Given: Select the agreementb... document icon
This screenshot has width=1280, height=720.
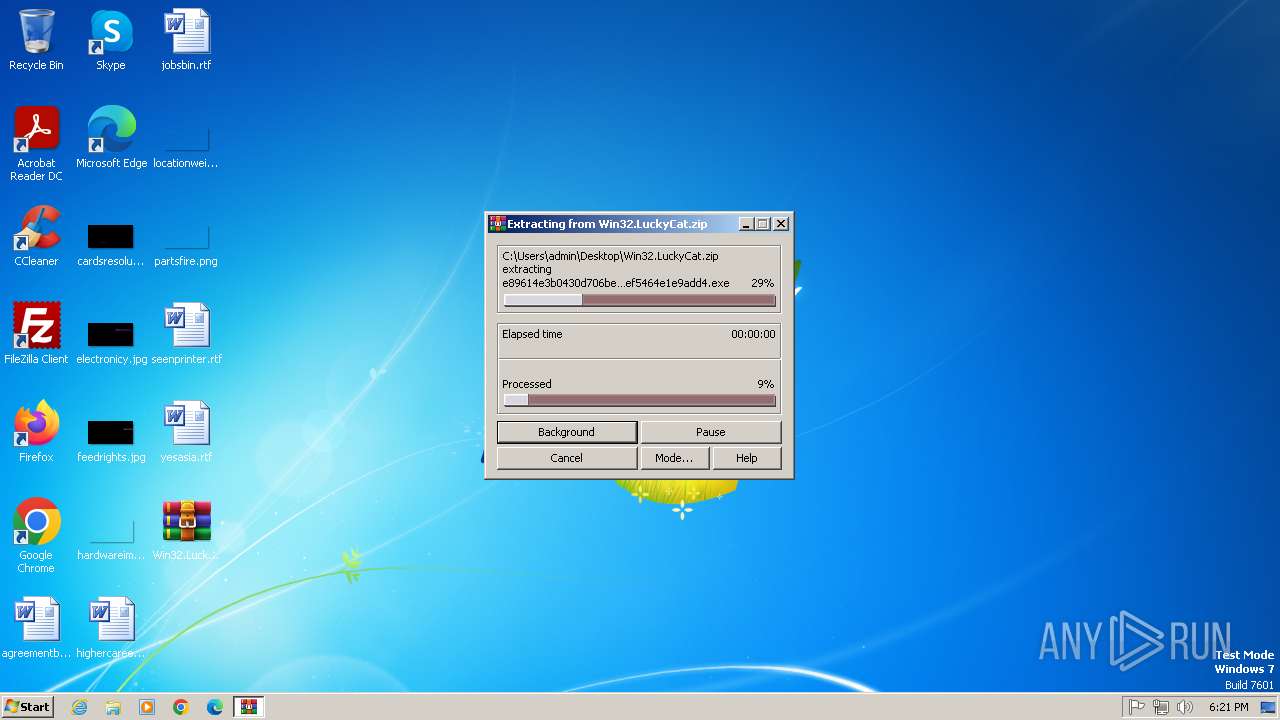Looking at the screenshot, I should tap(36, 628).
